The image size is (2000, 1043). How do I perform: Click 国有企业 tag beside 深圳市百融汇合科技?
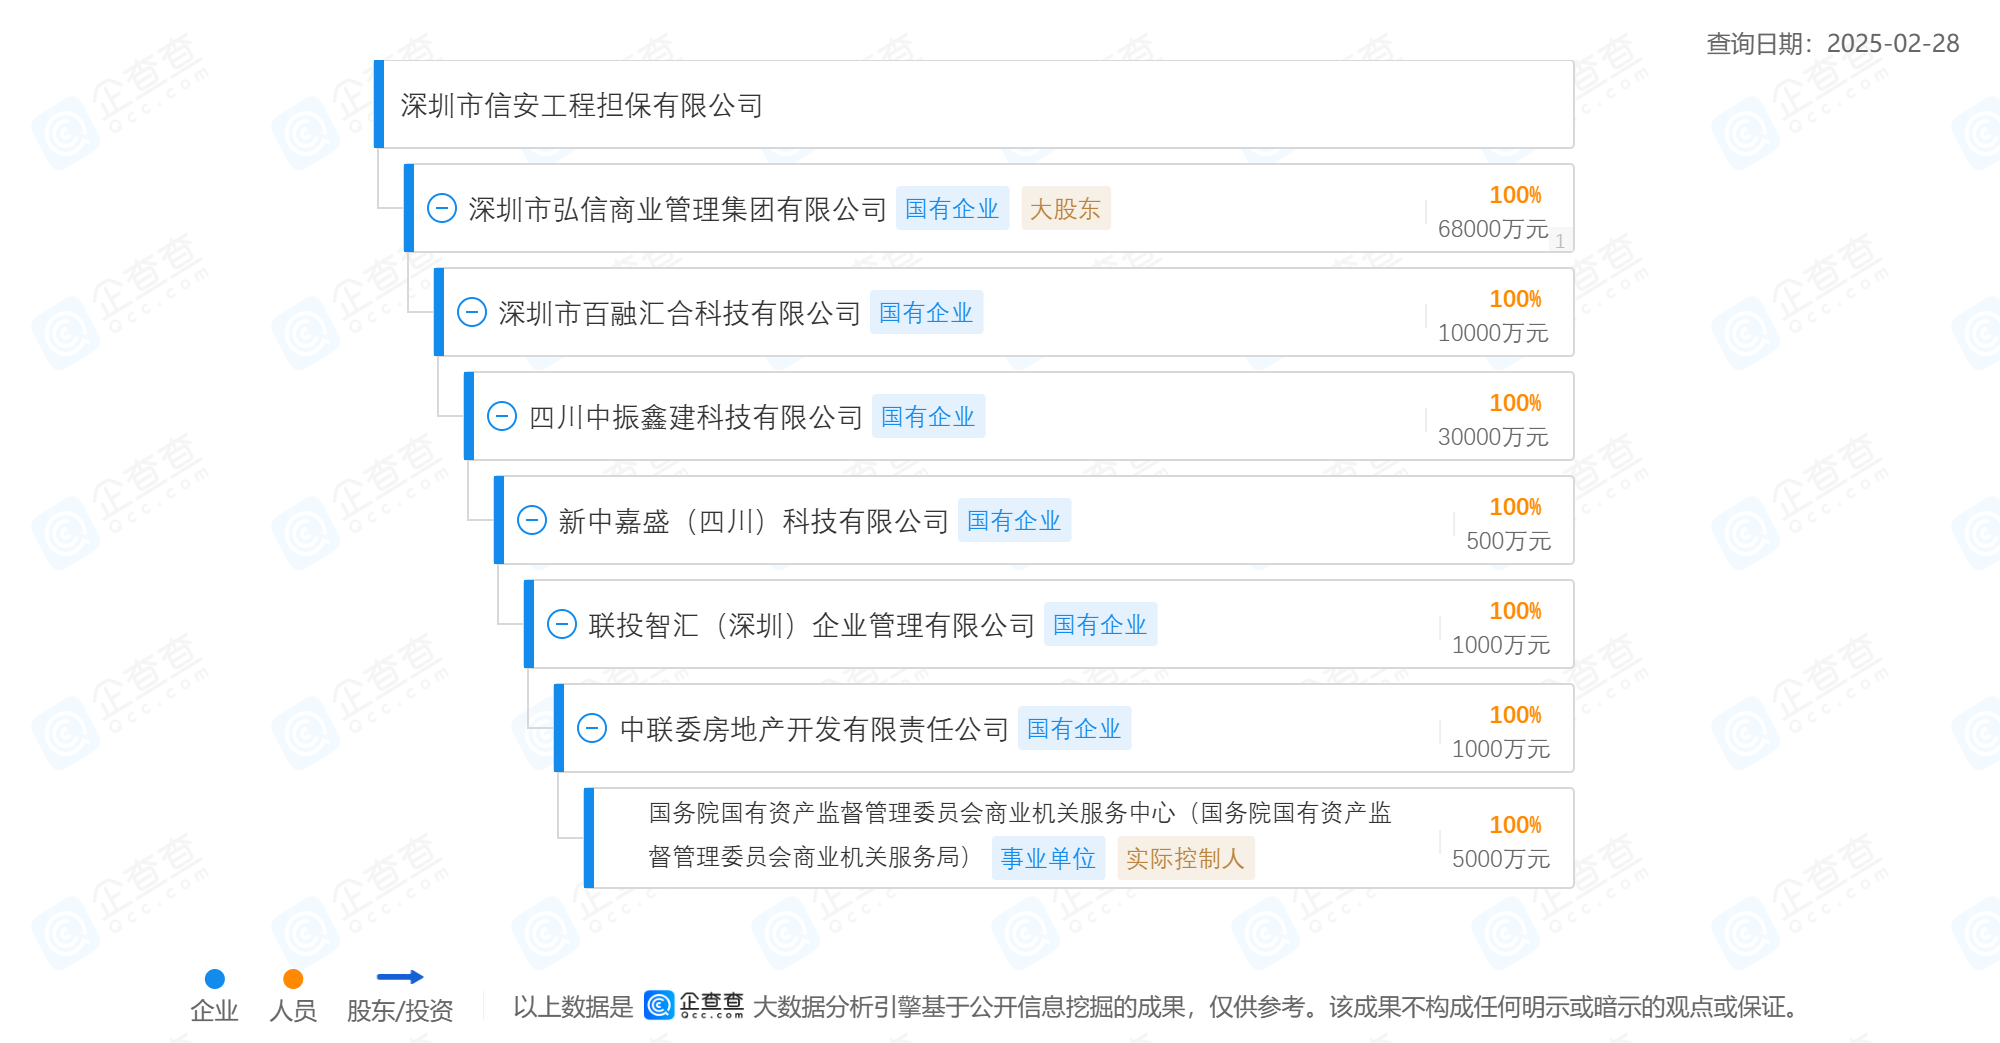tap(926, 313)
